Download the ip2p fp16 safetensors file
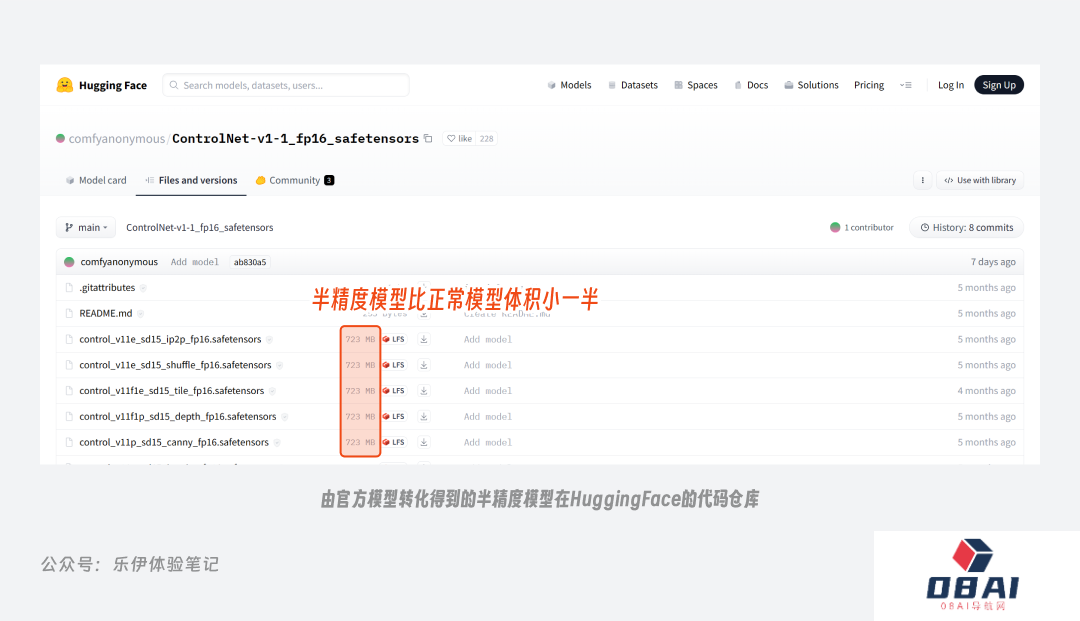 tap(424, 339)
